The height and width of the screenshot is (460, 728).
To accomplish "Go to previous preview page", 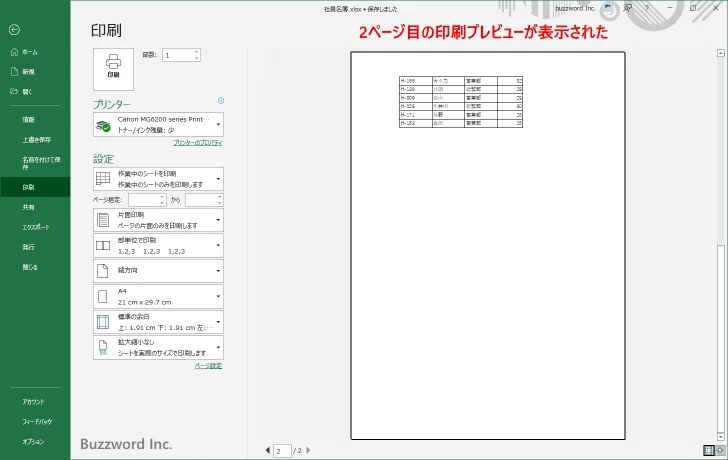I will (x=268, y=450).
